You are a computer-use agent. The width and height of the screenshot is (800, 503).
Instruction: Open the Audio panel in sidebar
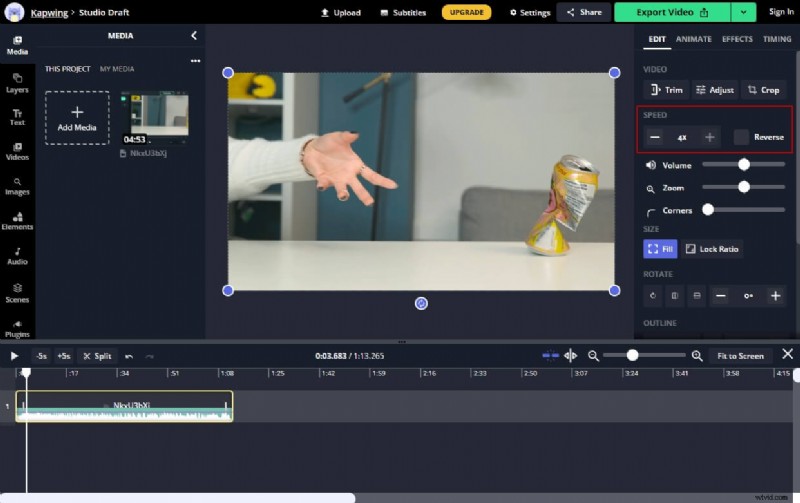(17, 256)
